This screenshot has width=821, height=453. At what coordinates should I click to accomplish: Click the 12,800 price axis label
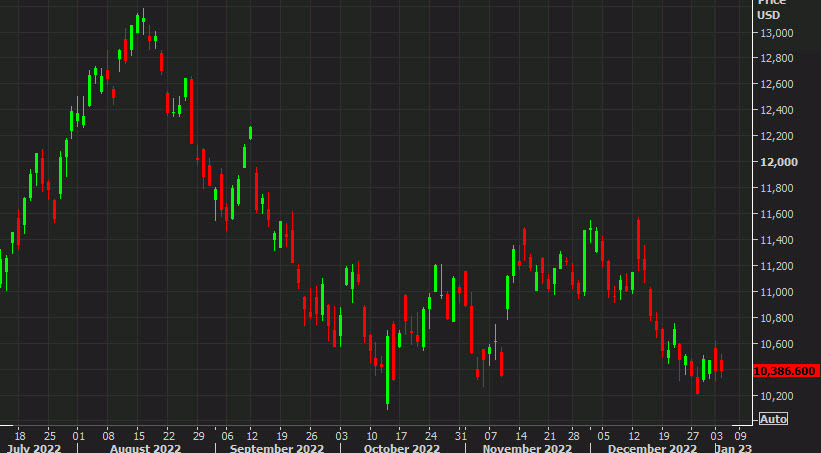pos(776,58)
